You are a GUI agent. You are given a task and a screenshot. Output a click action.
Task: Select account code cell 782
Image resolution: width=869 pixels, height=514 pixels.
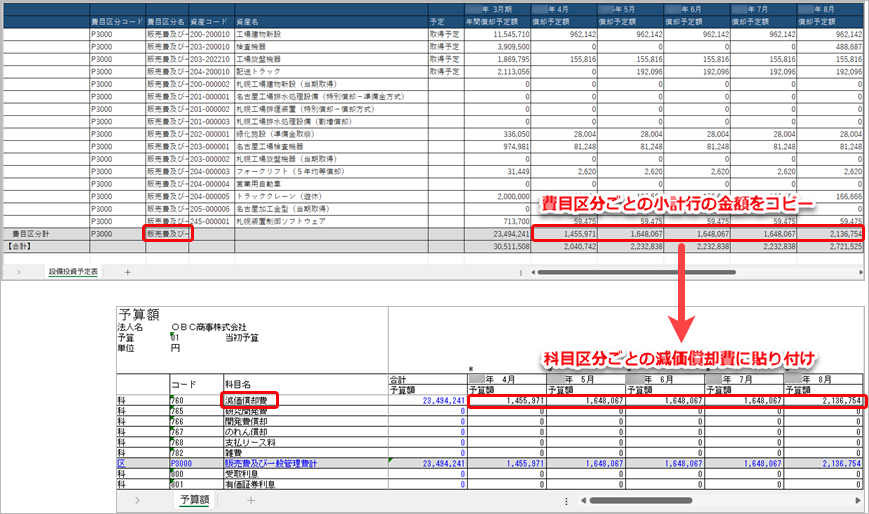pos(197,453)
